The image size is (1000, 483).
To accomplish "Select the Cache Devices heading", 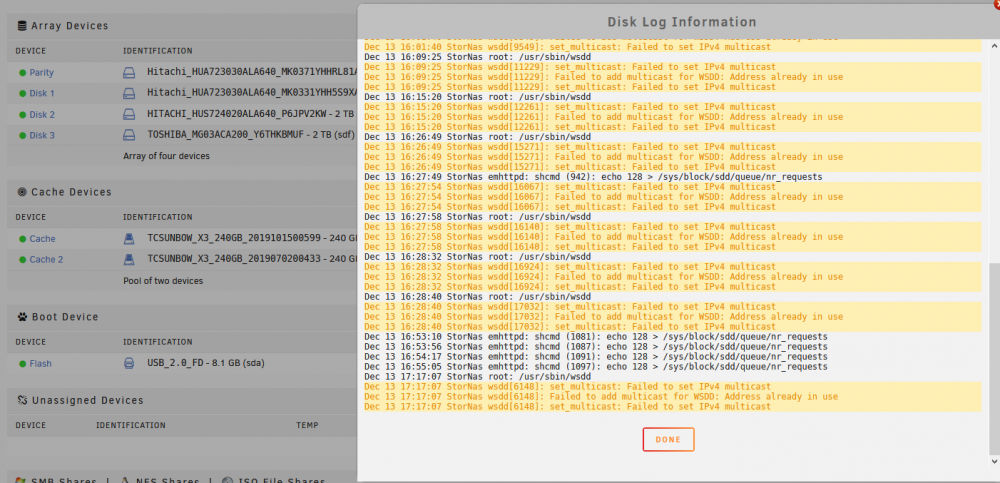I will [71, 192].
